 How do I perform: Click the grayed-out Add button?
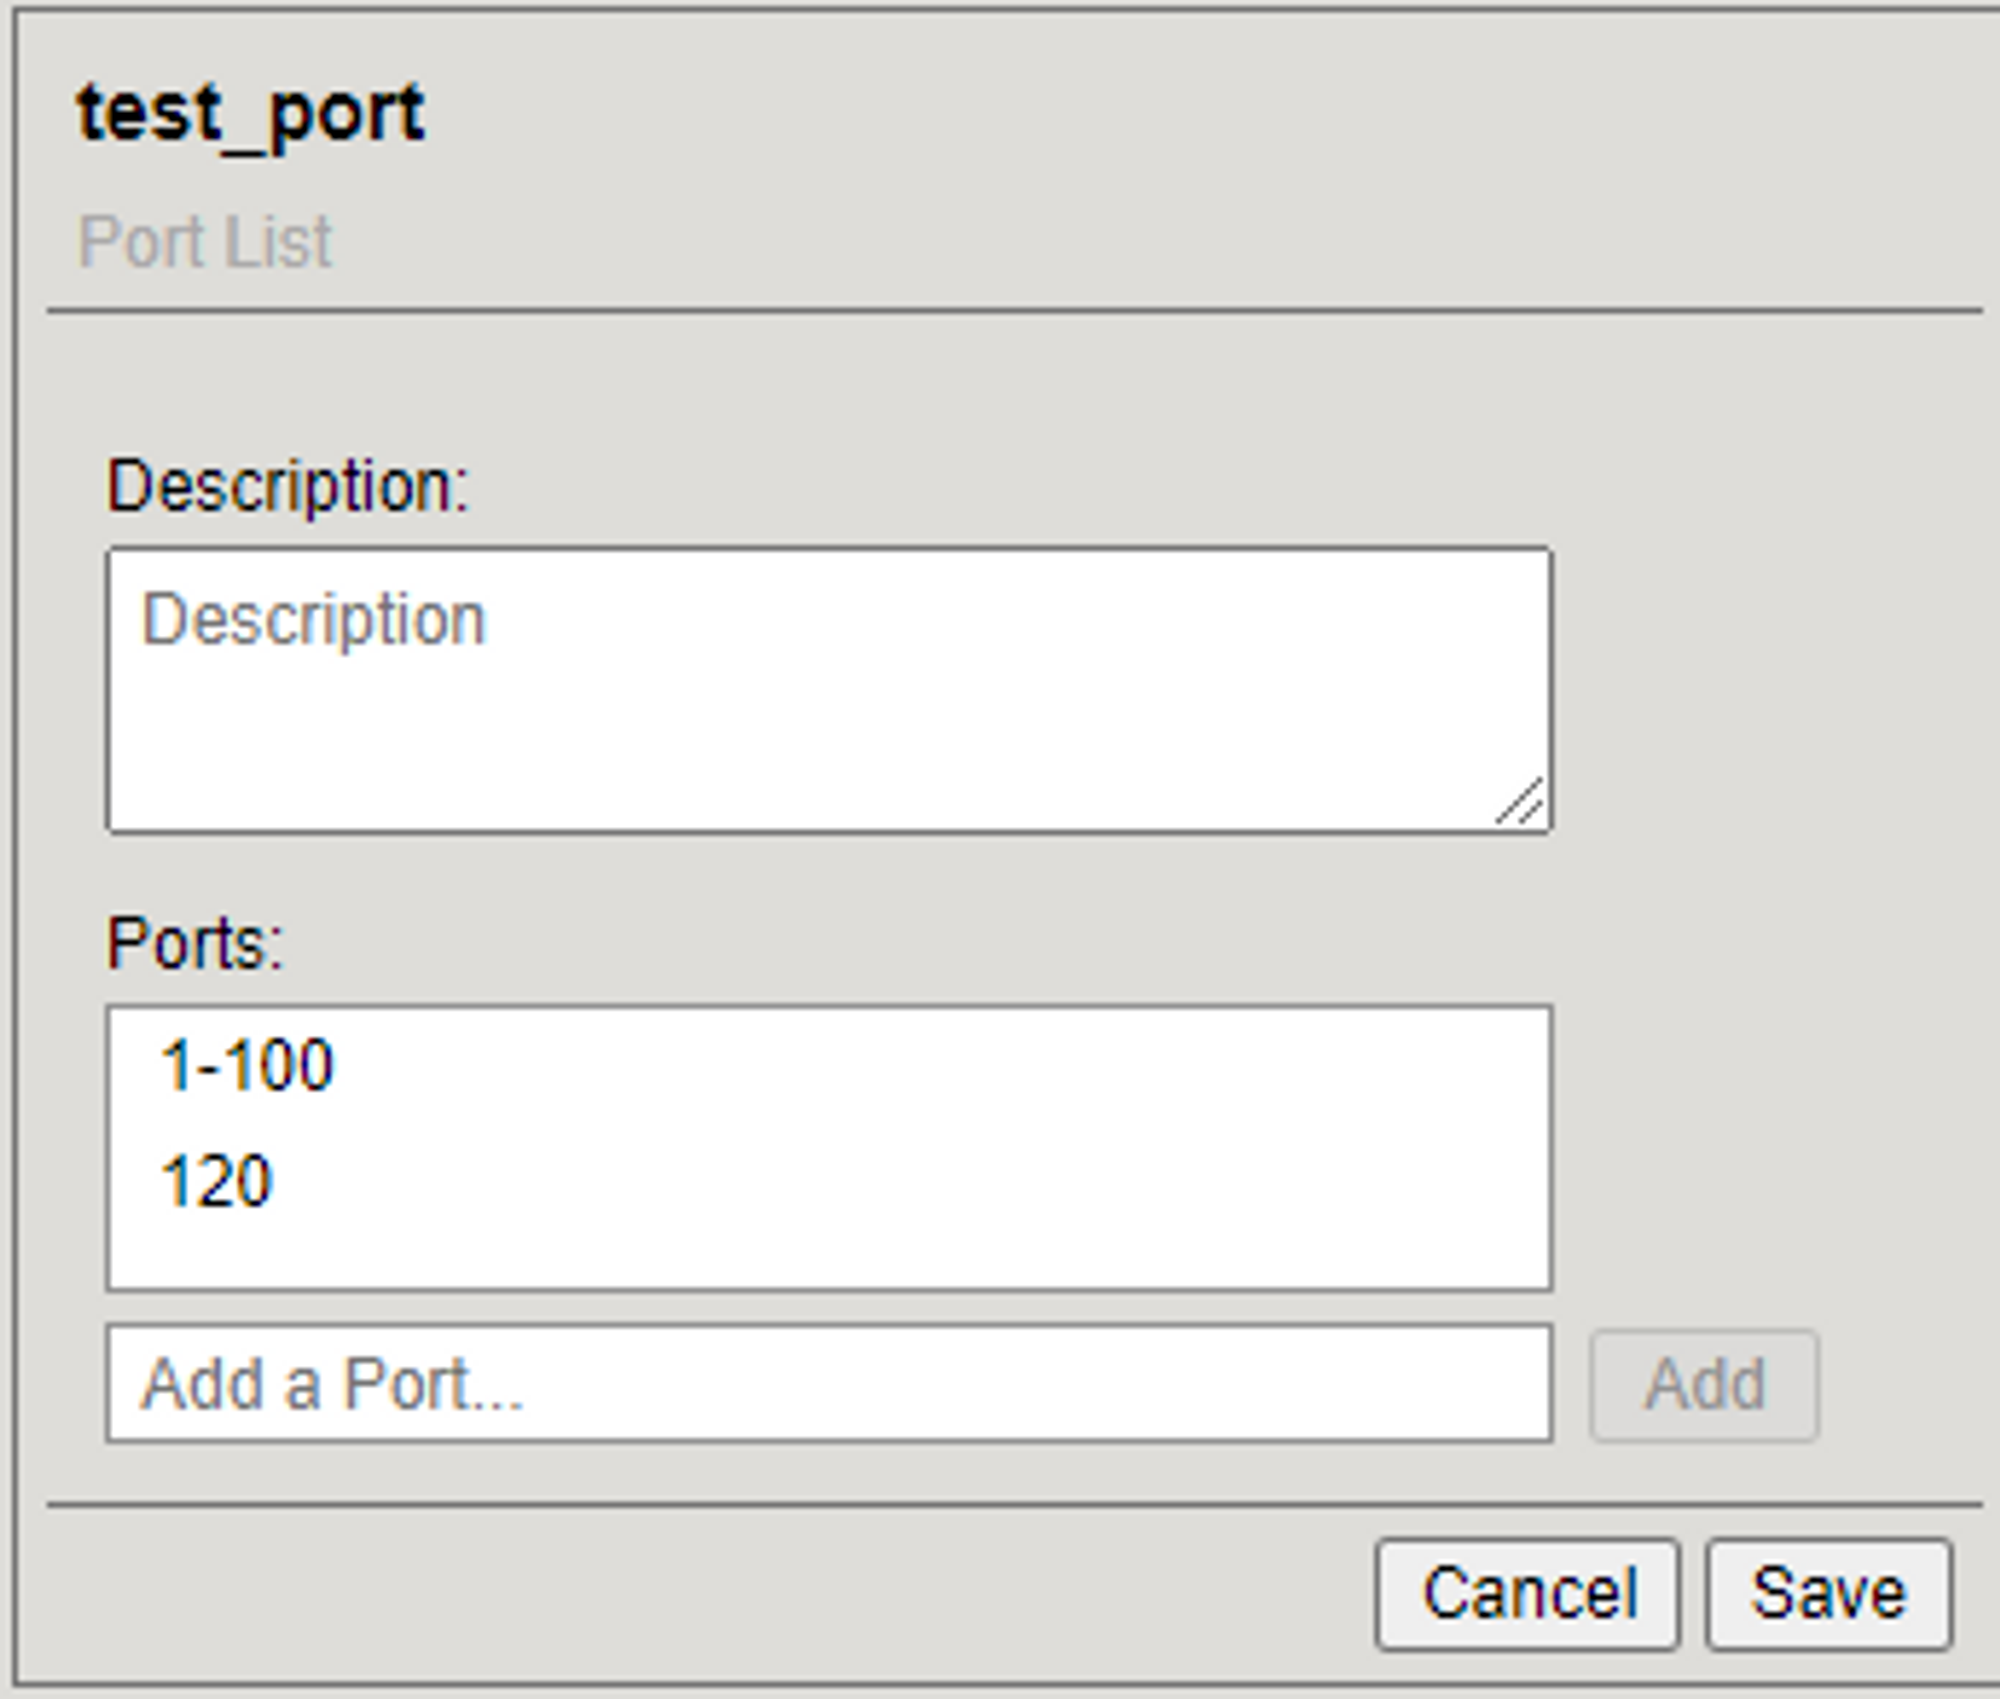point(1705,1385)
